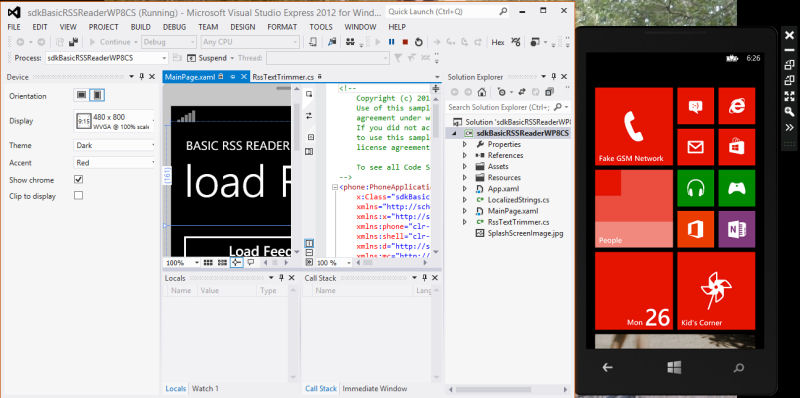Toggle snapping to gridlines
Image resolution: width=800 pixels, height=398 pixels.
pos(222,262)
